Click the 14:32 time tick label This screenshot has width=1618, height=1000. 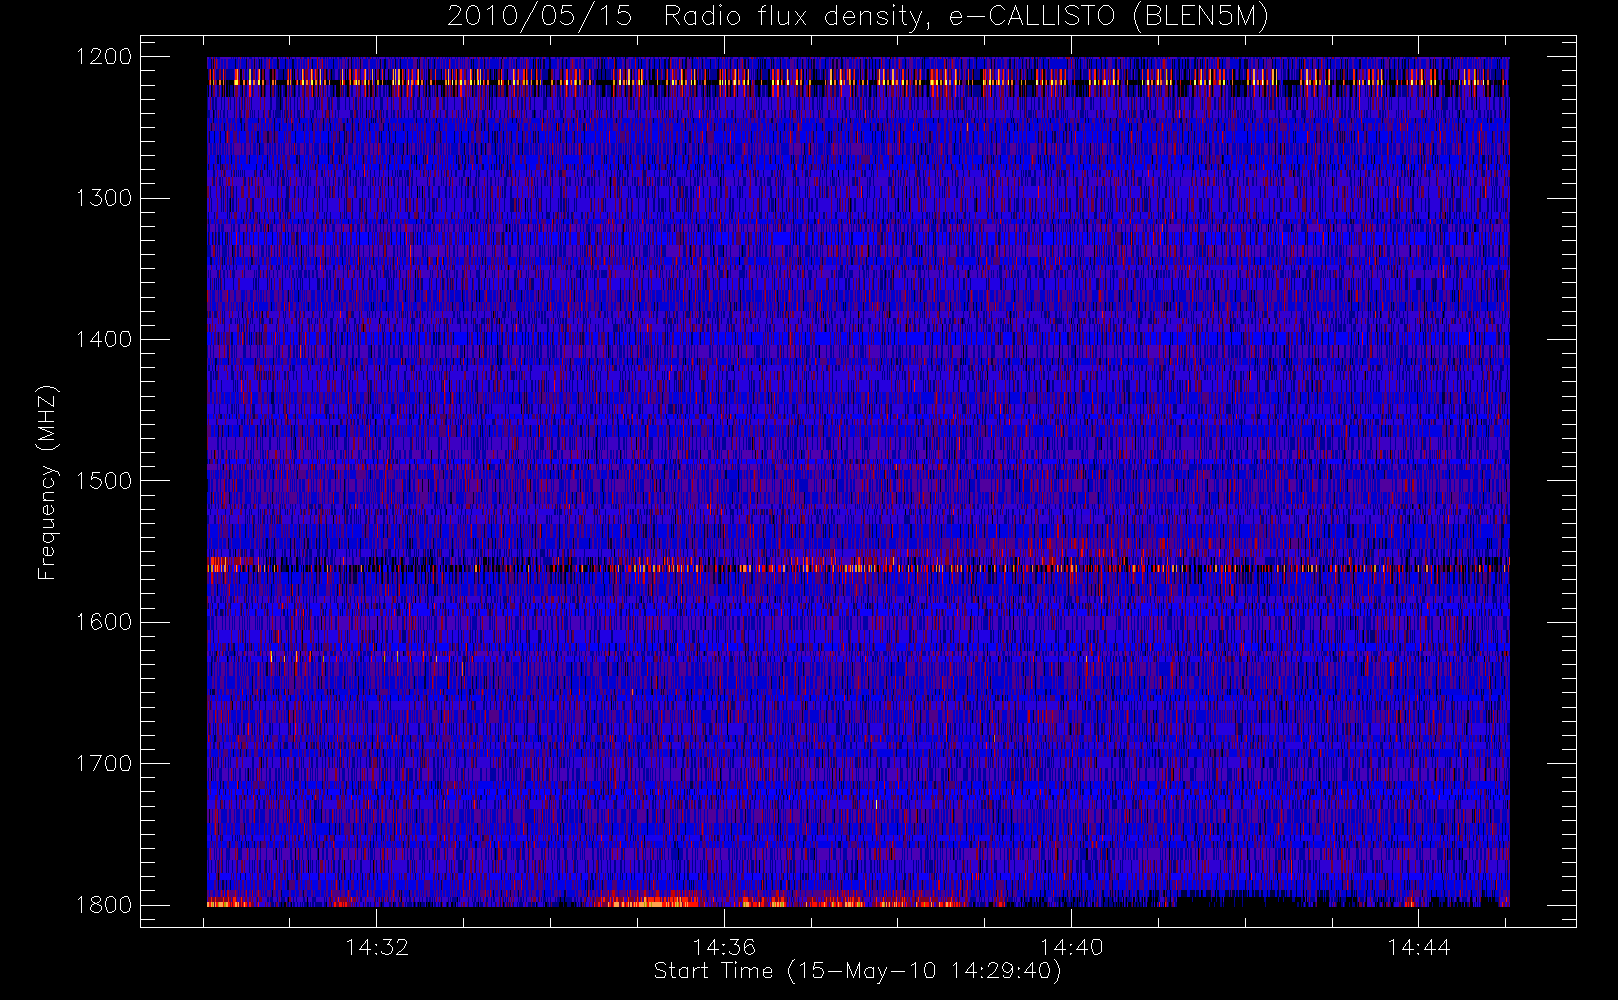coord(377,947)
